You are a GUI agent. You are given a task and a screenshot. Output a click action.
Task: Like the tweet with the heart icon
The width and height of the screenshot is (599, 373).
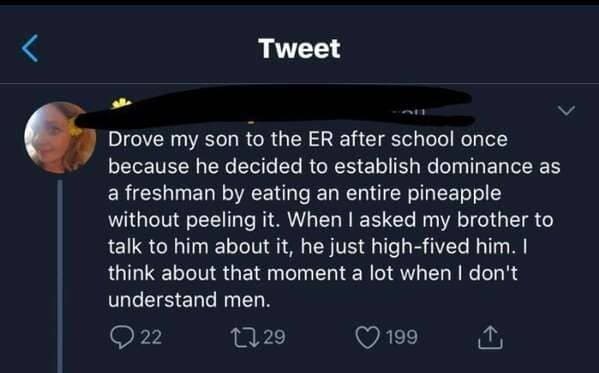pyautogui.click(x=367, y=337)
